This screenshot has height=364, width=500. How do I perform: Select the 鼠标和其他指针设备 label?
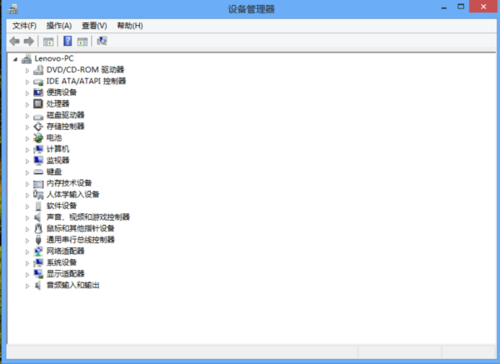(x=80, y=228)
